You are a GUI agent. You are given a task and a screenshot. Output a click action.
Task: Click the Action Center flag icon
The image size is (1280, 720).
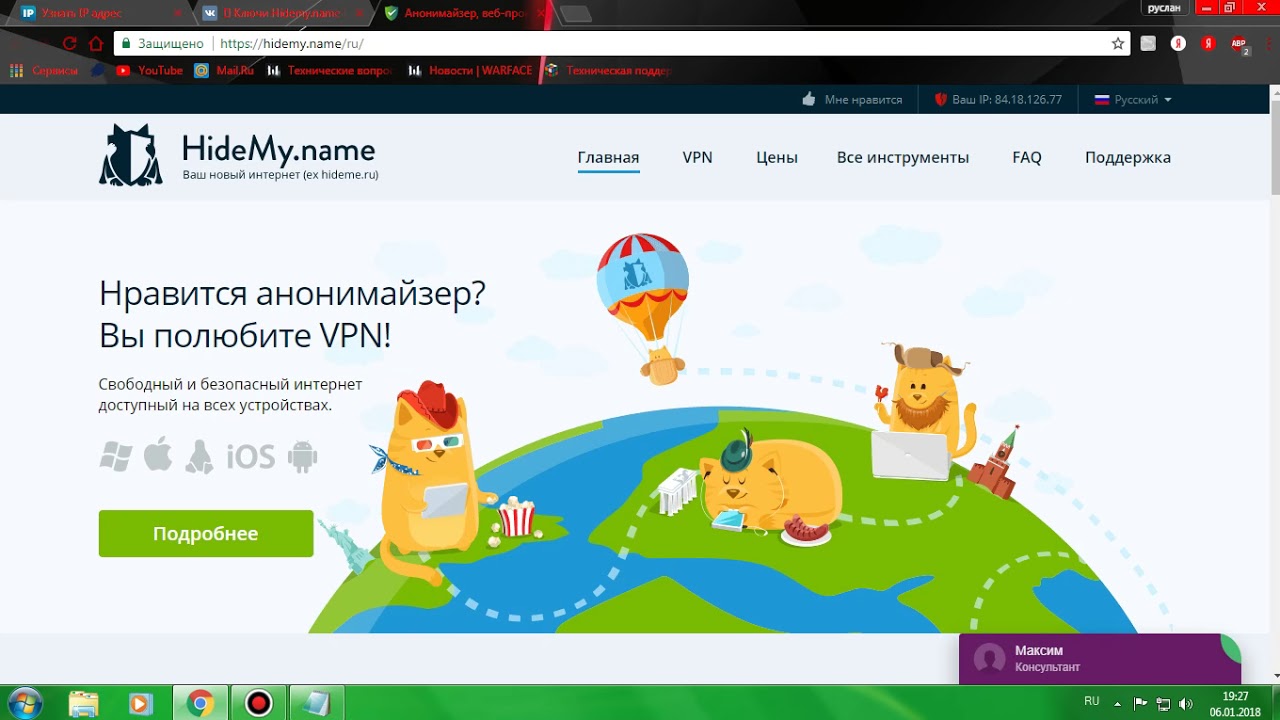tap(1140, 703)
